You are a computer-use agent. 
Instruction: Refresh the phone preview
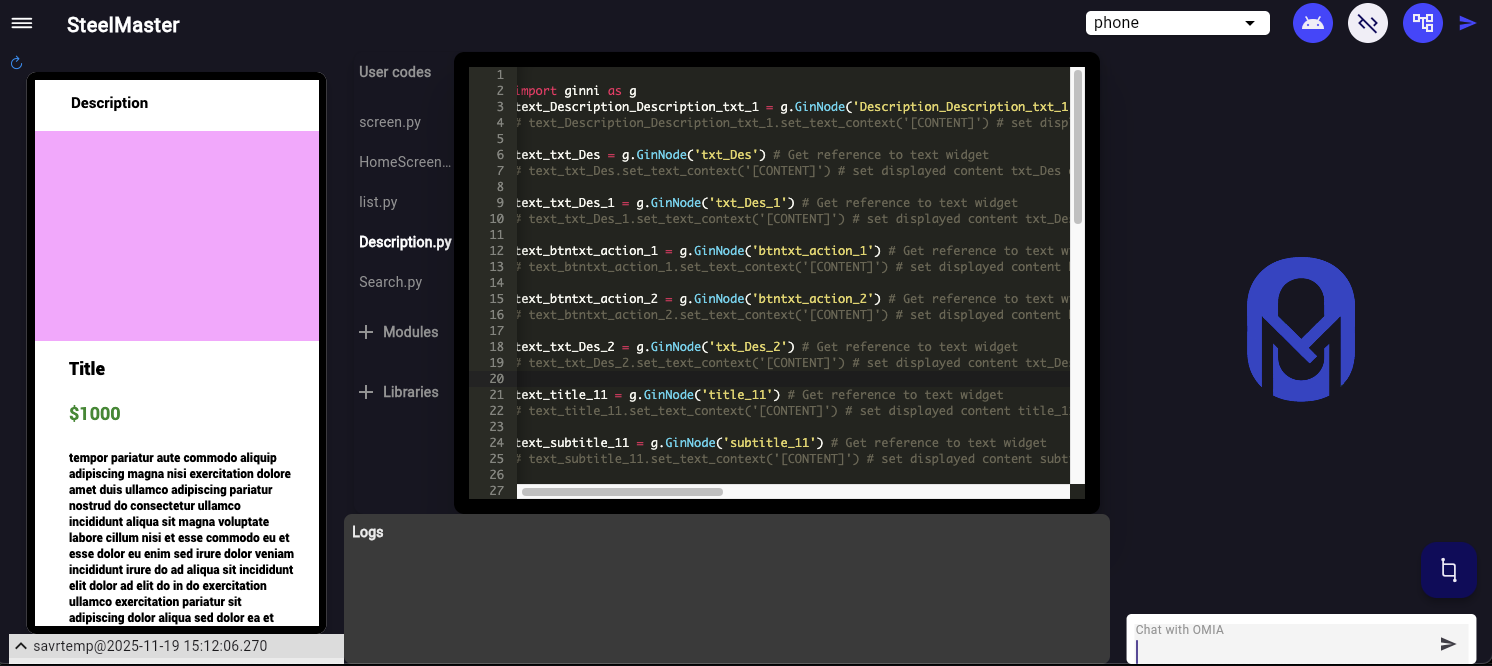16,62
